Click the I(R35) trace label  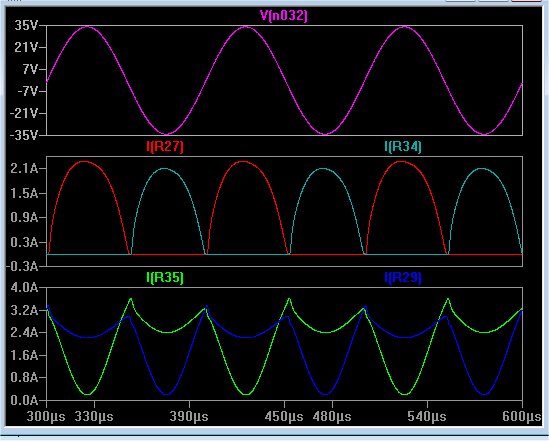tap(165, 278)
